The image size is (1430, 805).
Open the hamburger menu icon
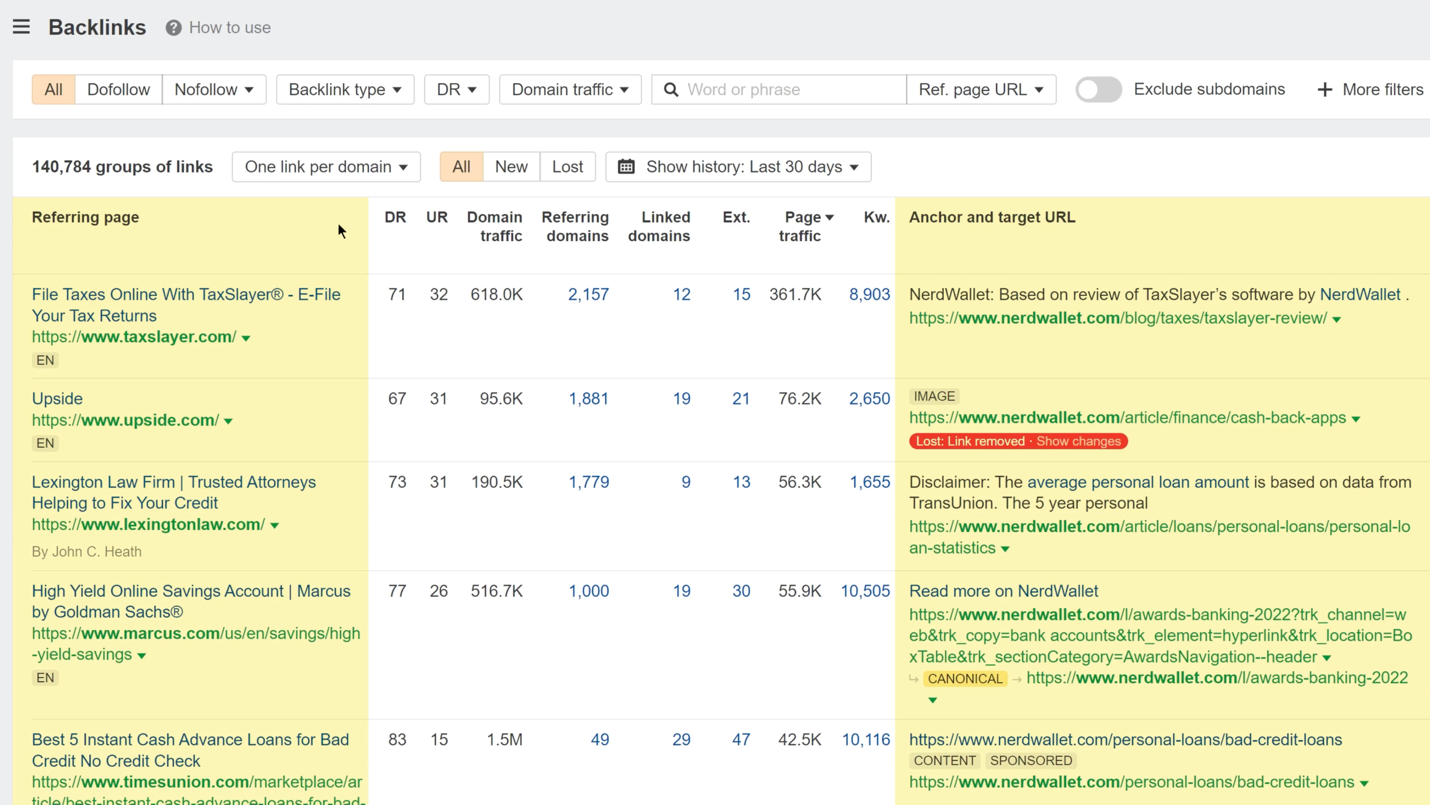(x=21, y=27)
